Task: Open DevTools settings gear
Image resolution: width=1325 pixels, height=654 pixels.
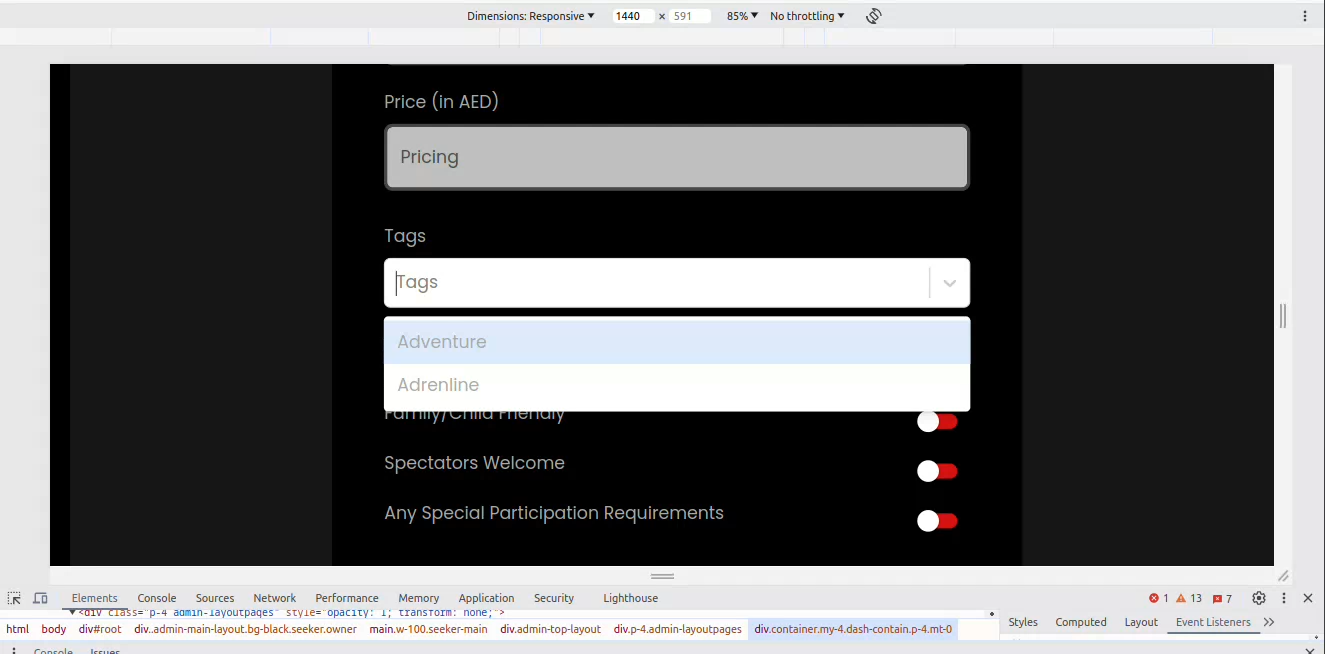Action: [1259, 598]
